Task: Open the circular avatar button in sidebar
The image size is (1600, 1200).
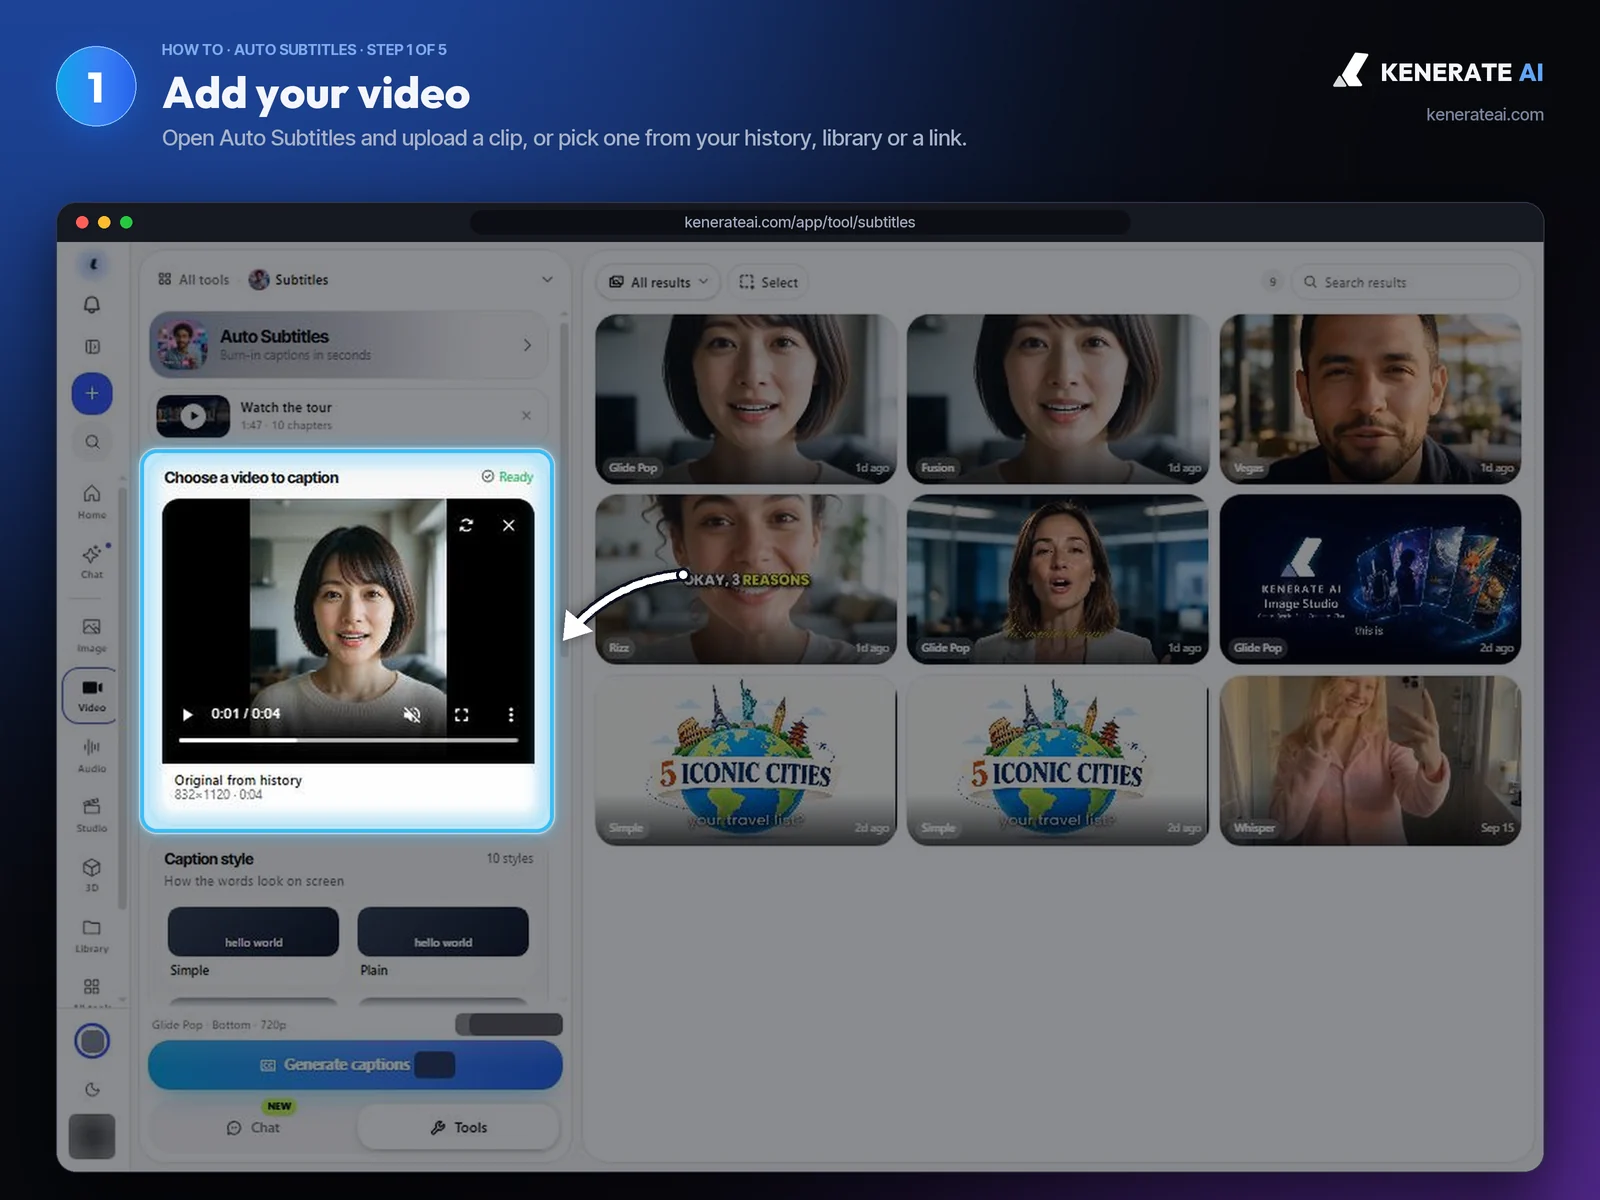Action: point(92,1041)
